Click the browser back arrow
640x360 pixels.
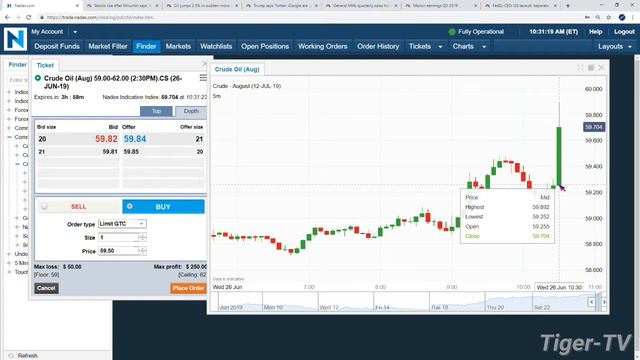coord(7,17)
